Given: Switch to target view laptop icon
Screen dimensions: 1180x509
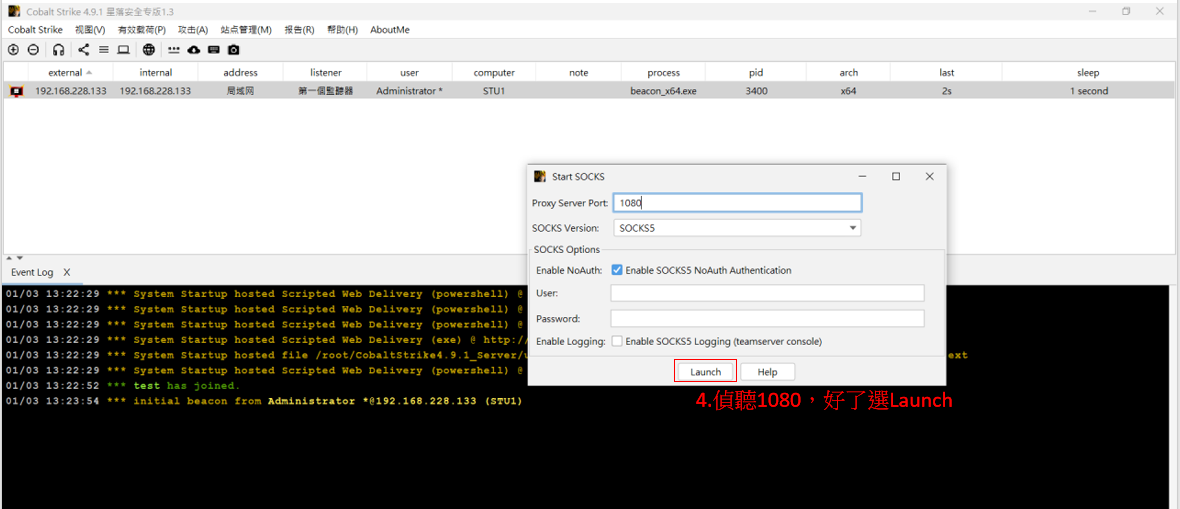Looking at the screenshot, I should pos(123,50).
